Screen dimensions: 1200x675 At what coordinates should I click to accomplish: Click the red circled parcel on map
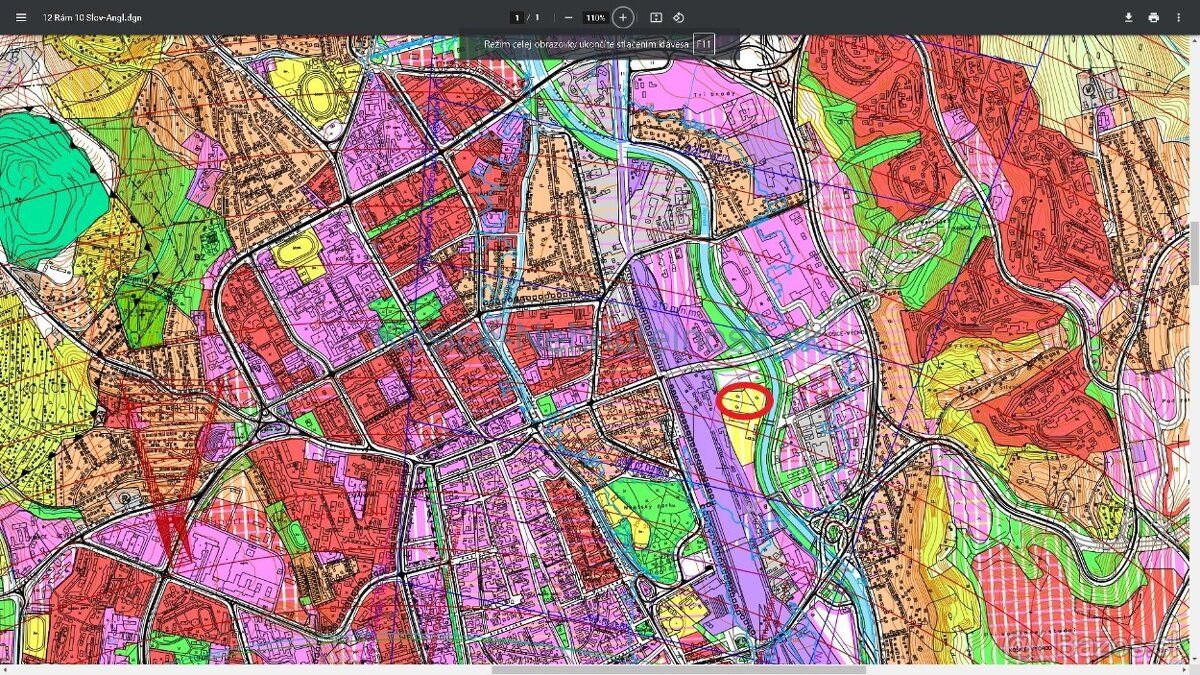pyautogui.click(x=745, y=400)
